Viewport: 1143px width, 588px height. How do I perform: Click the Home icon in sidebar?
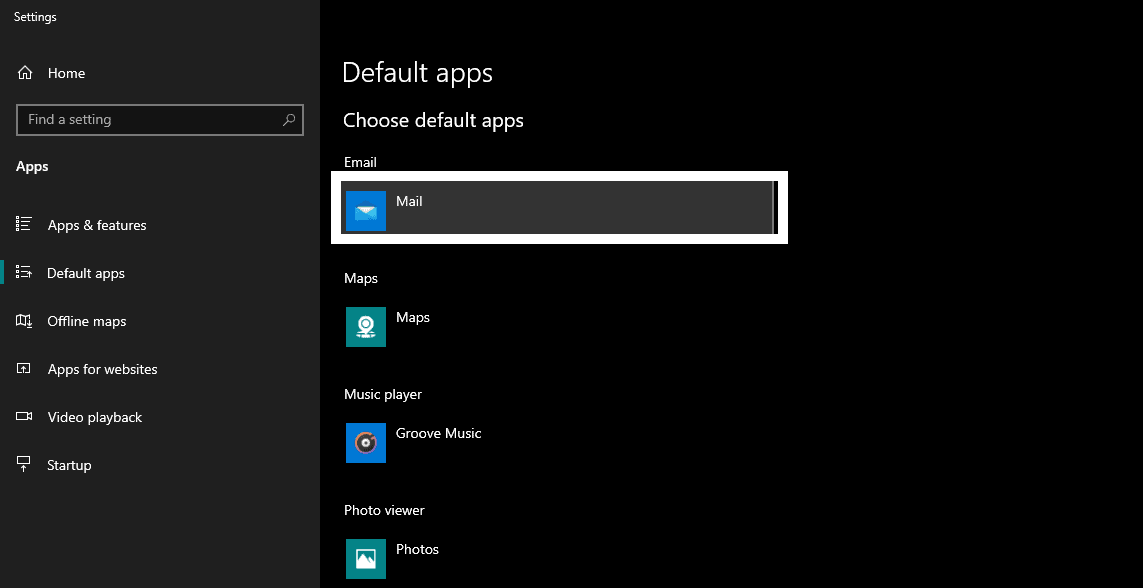[25, 73]
